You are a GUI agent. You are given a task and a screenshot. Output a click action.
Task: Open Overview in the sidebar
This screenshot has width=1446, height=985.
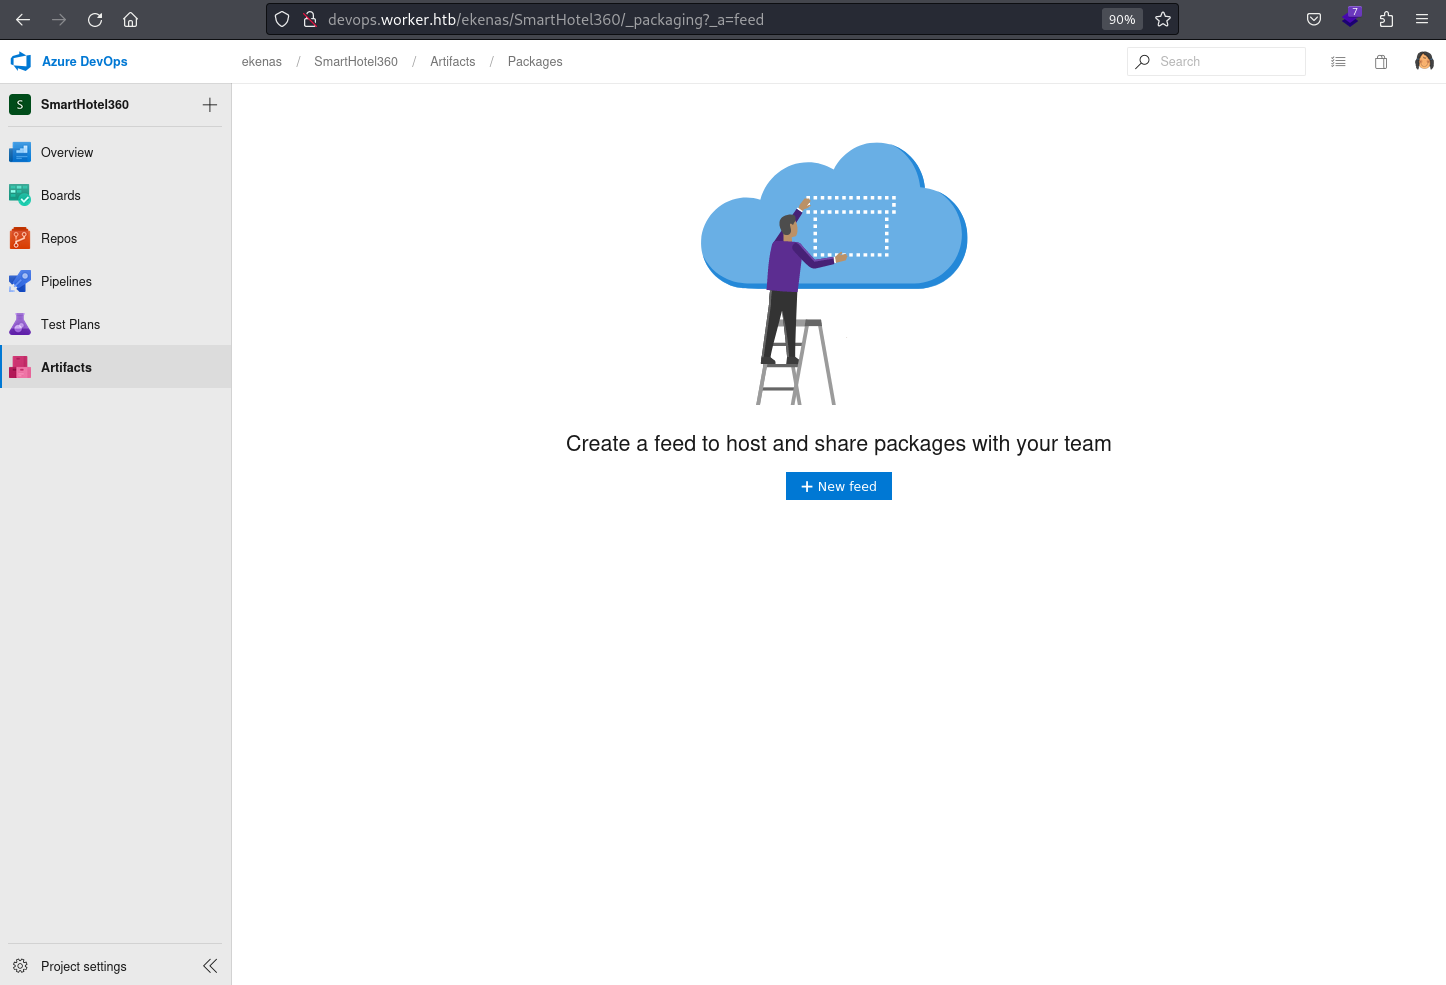click(x=116, y=152)
